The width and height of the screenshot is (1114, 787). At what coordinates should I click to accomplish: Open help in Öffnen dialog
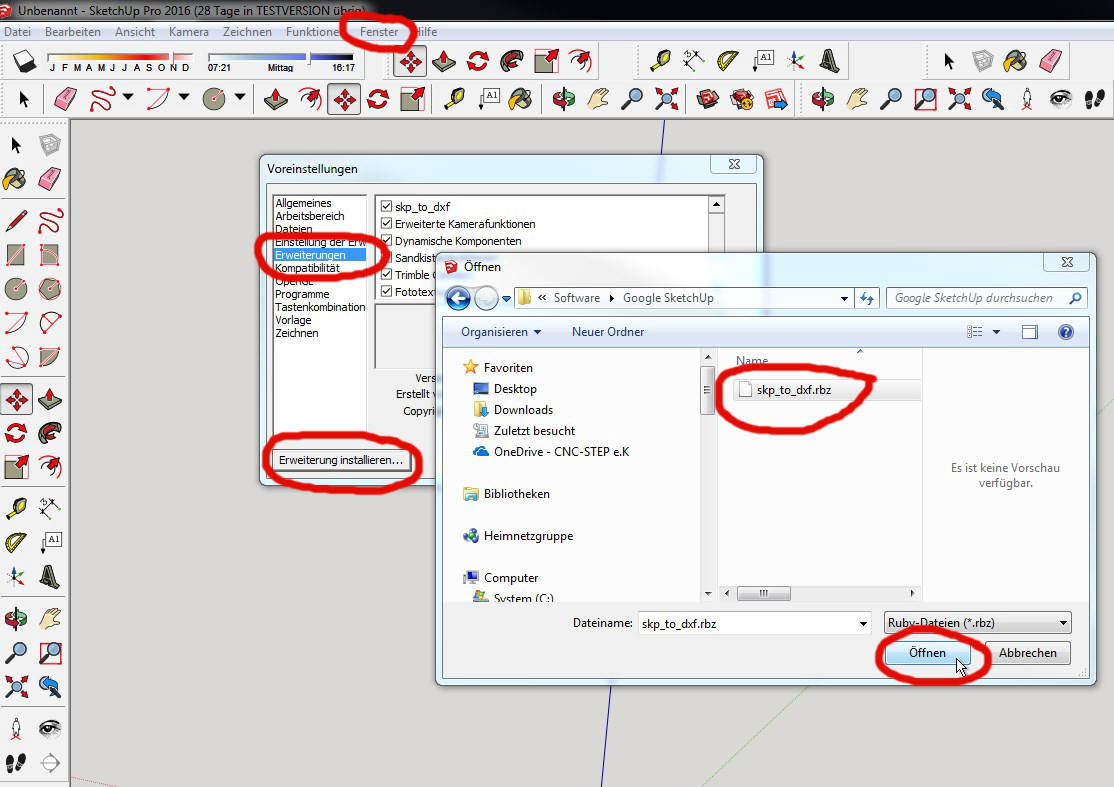point(1066,332)
